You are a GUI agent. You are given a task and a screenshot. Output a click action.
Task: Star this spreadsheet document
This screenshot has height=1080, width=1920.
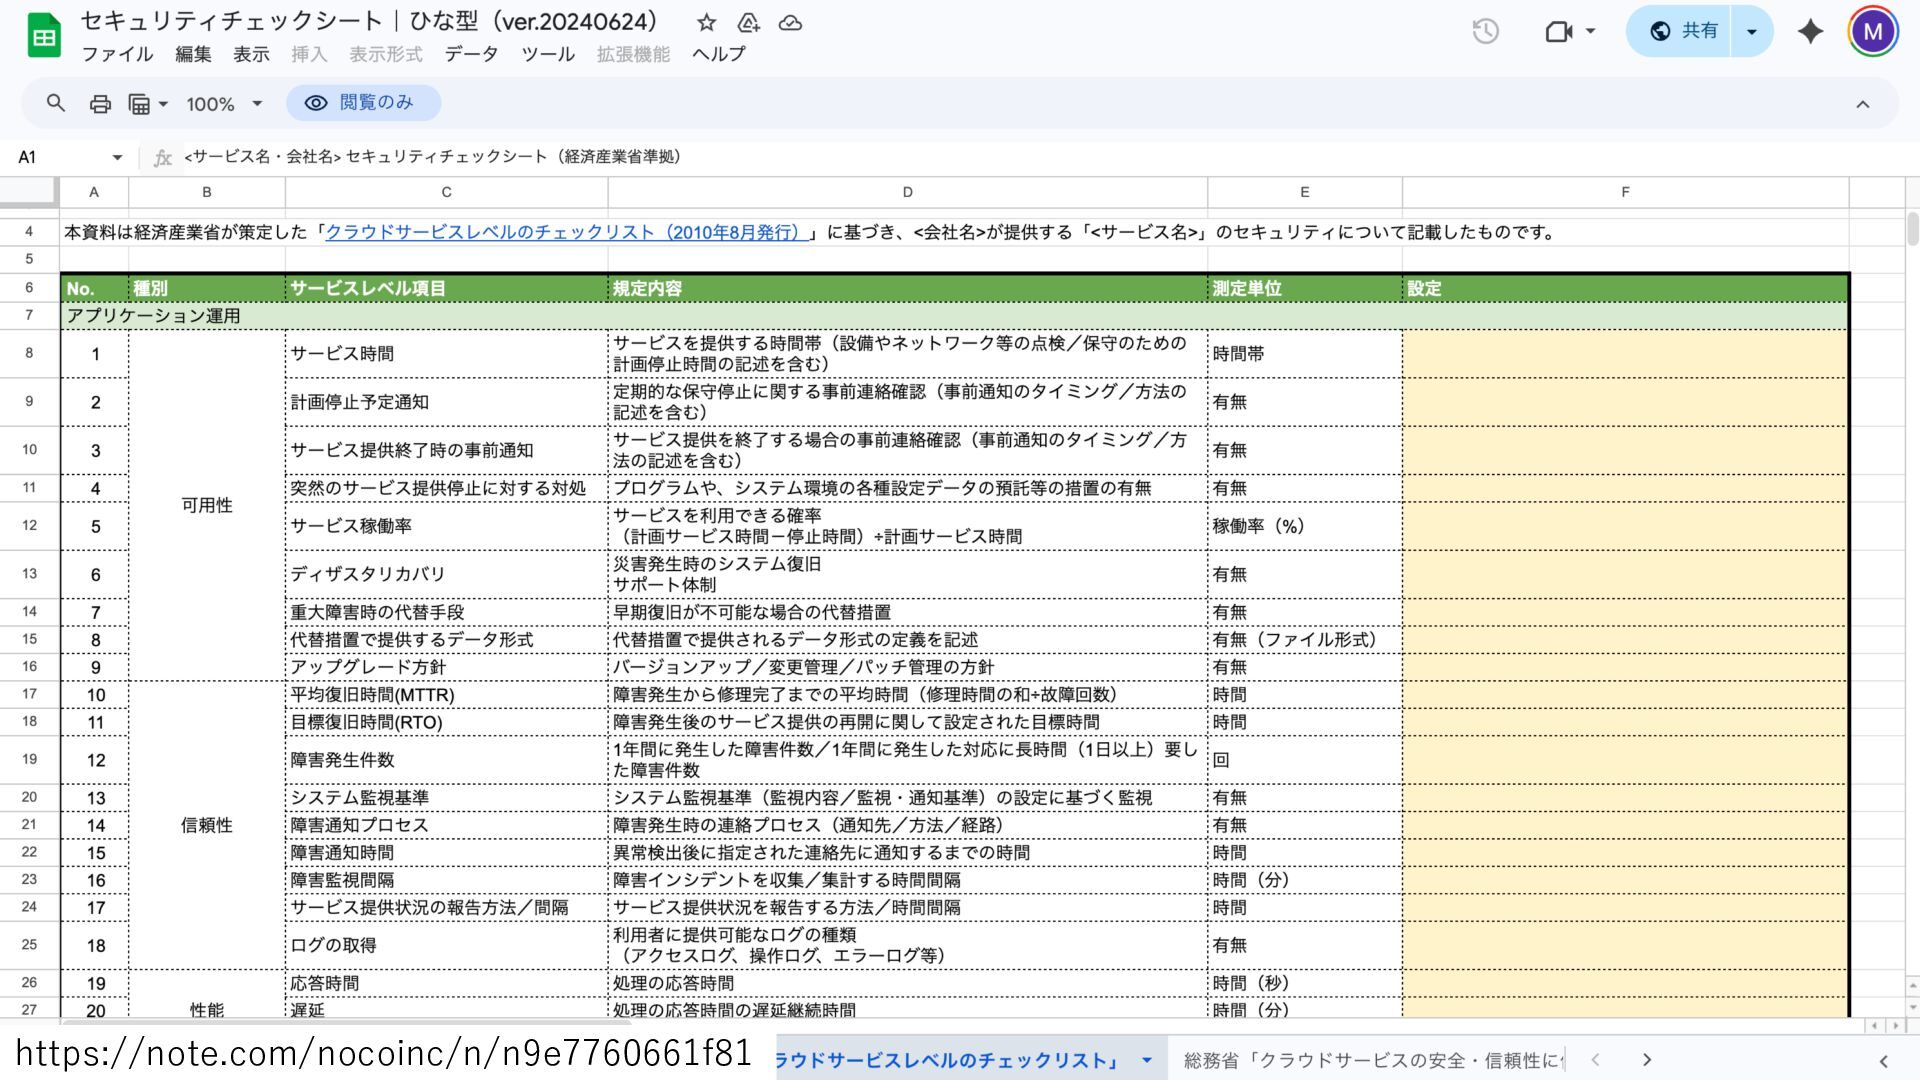(x=706, y=22)
